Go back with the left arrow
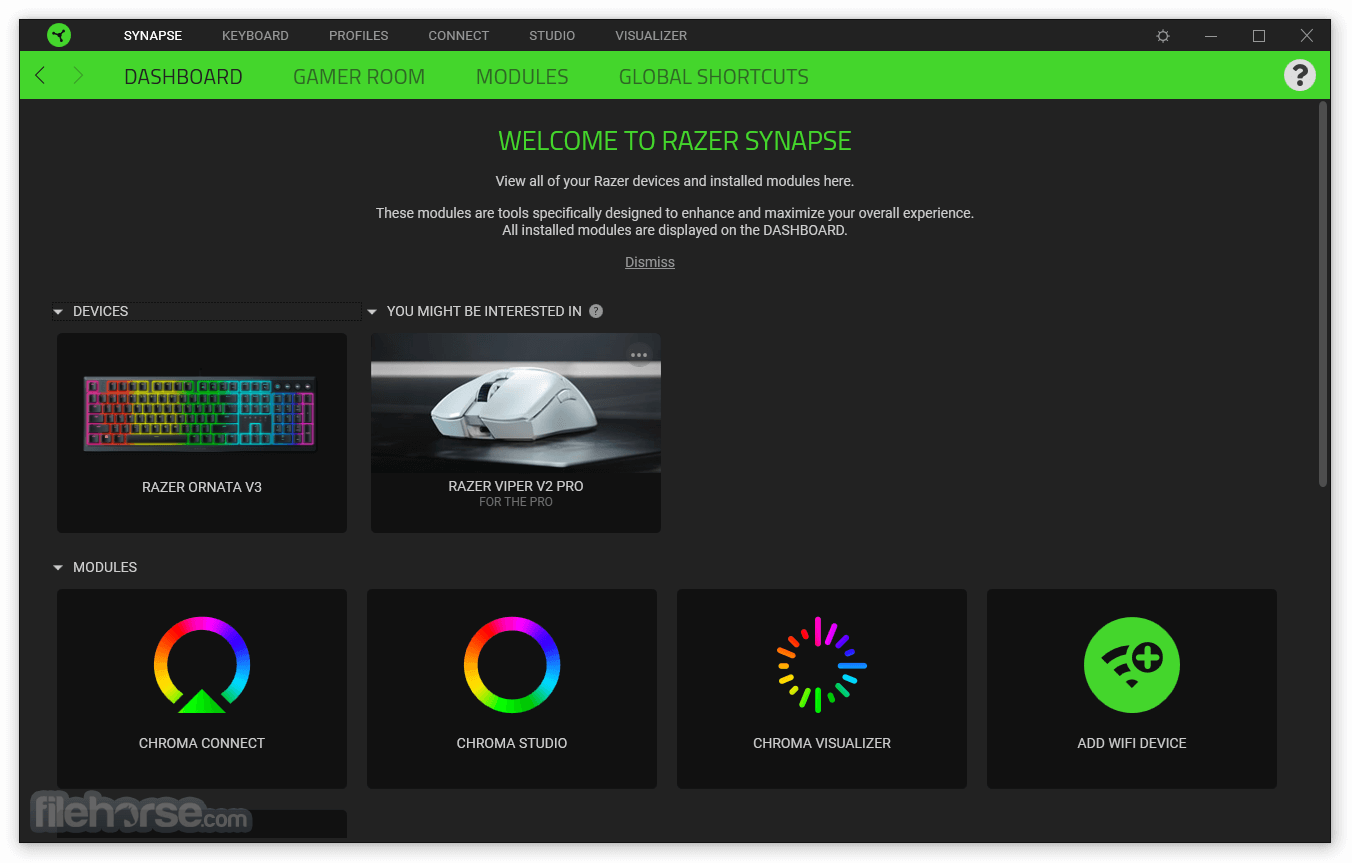Viewport: 1352px width, 863px height. point(40,76)
